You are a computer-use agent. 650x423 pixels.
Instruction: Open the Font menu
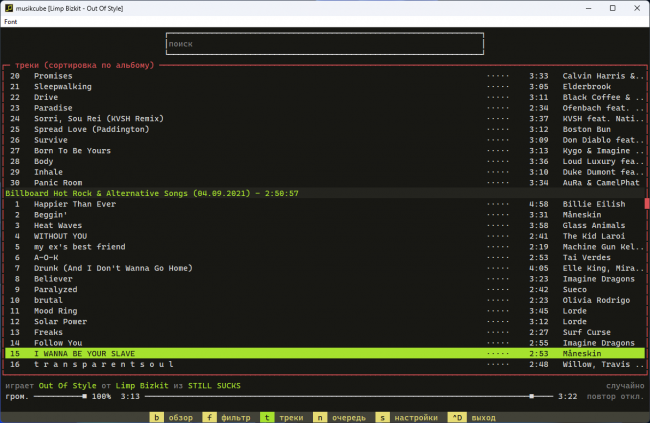[x=11, y=22]
